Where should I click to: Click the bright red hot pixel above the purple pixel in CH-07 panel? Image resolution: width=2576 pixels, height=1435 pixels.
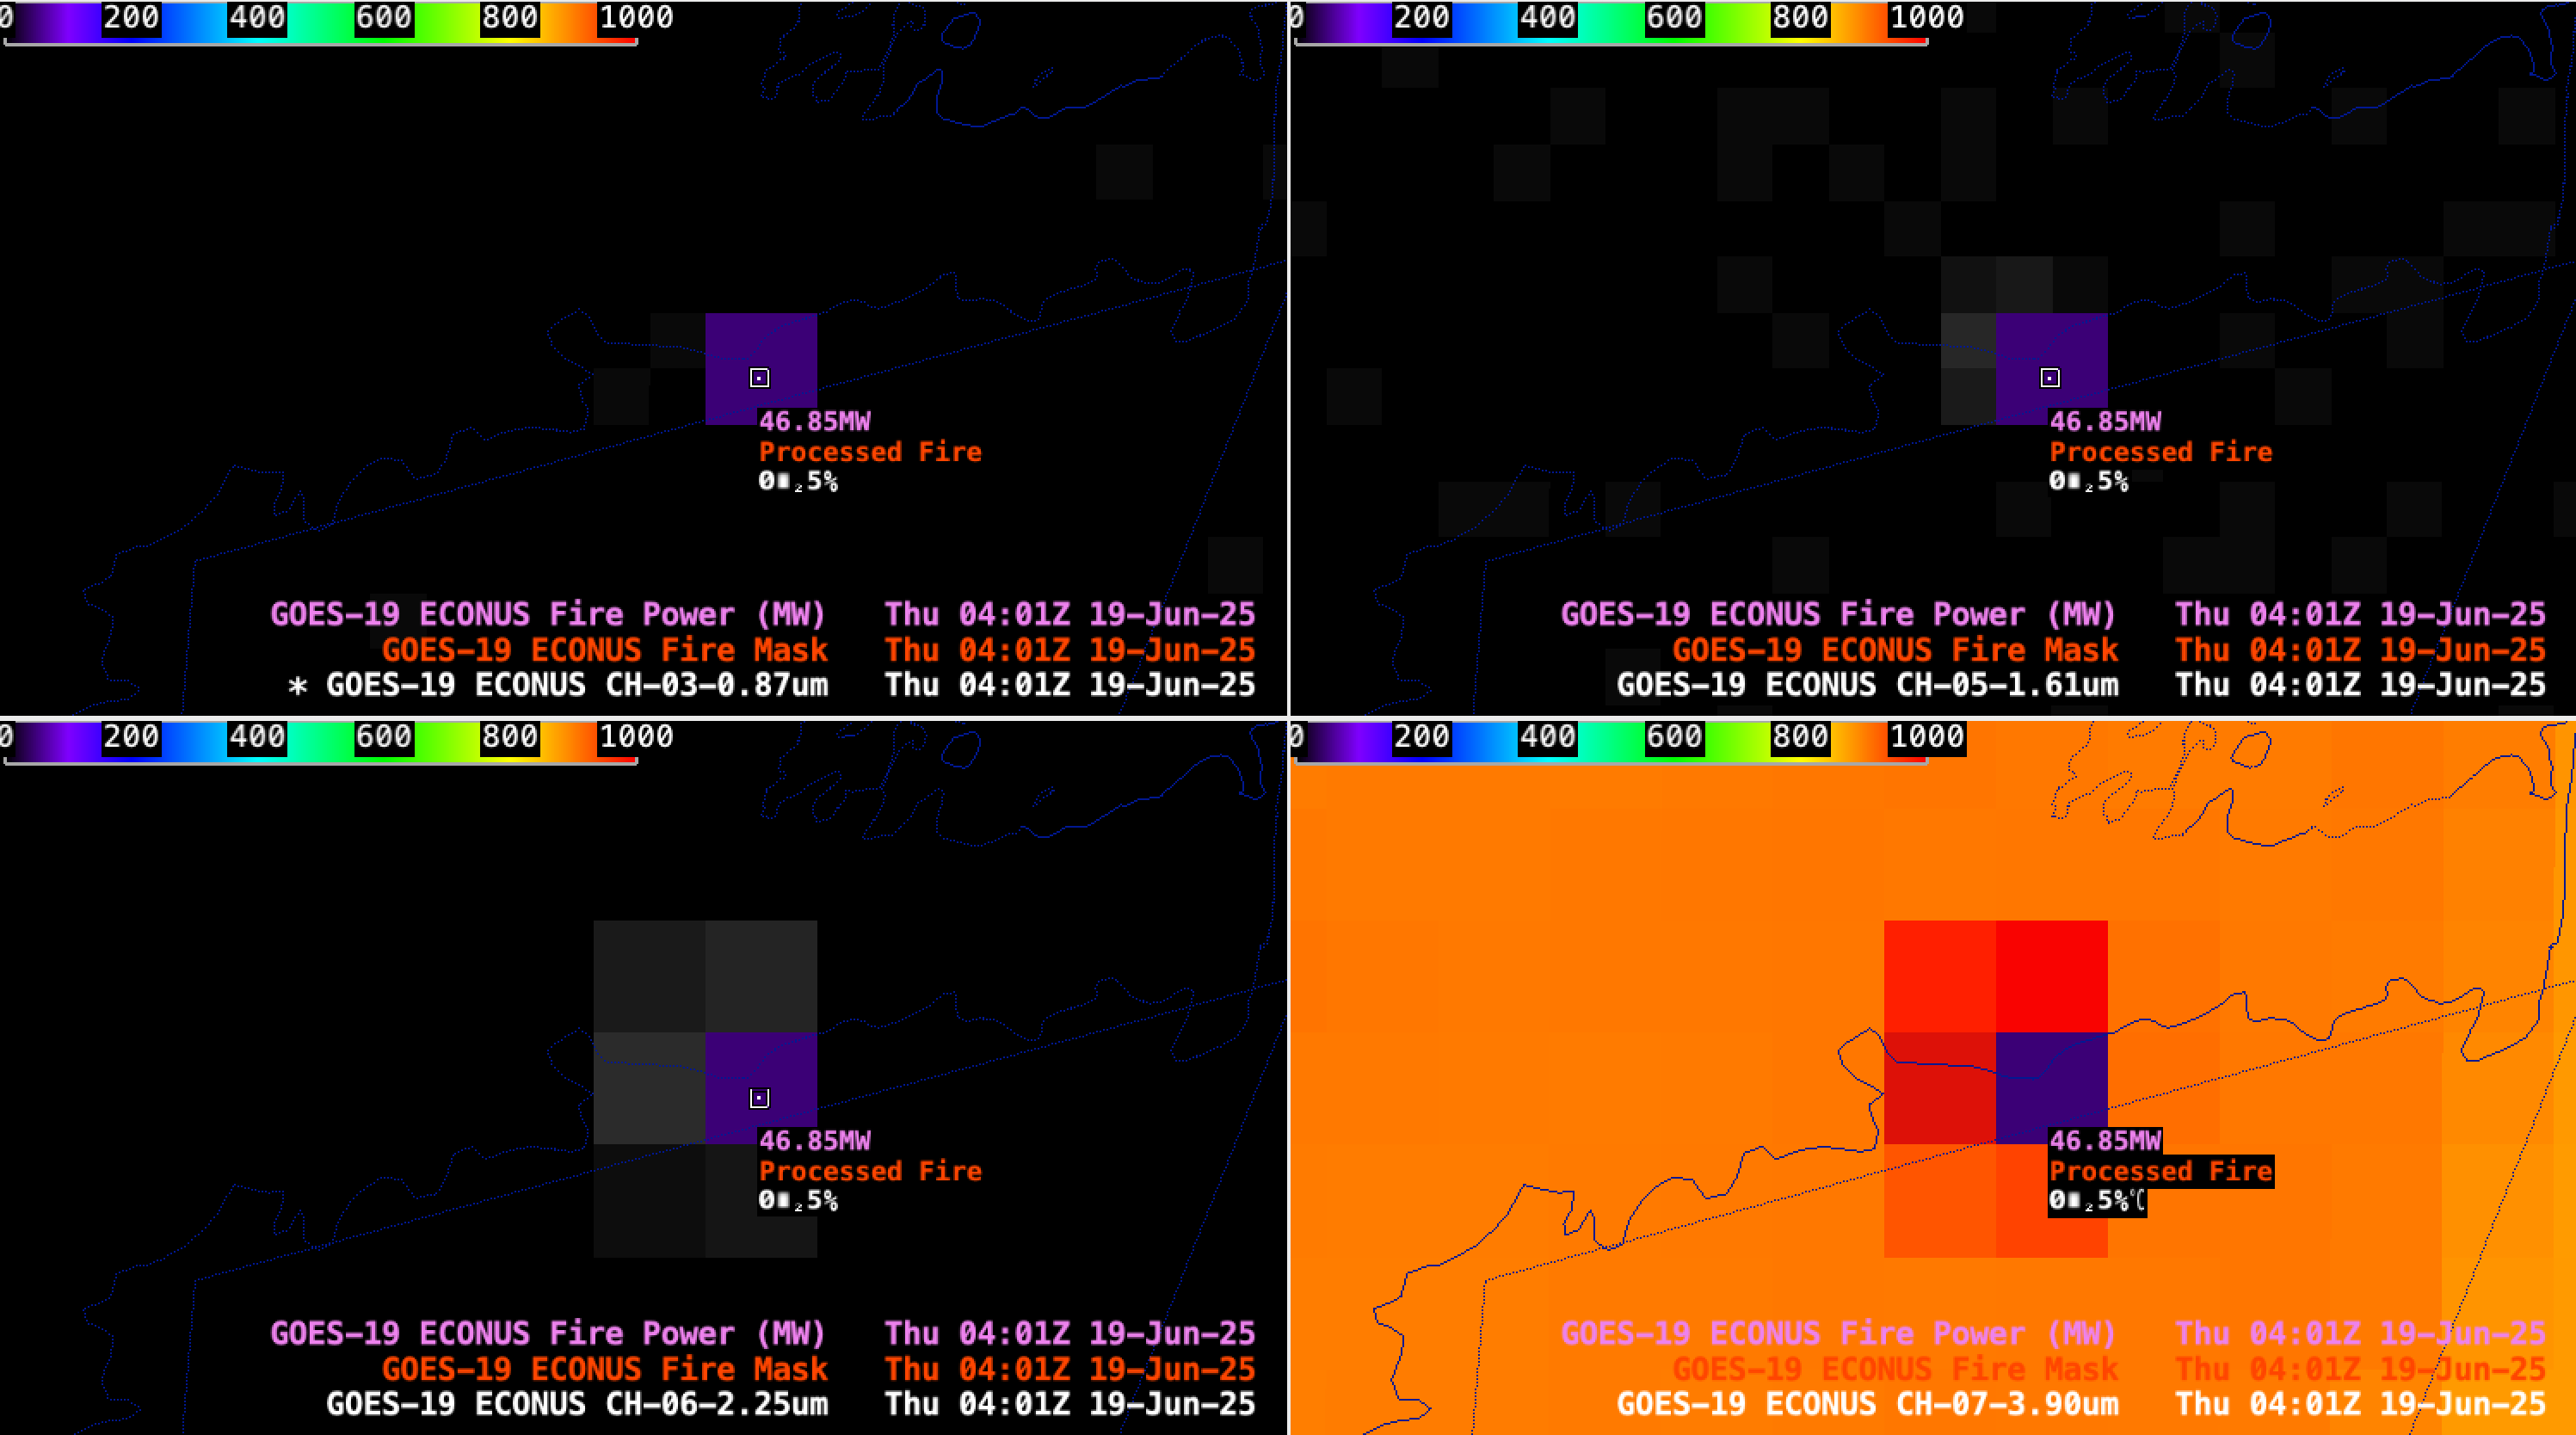pyautogui.click(x=2052, y=977)
